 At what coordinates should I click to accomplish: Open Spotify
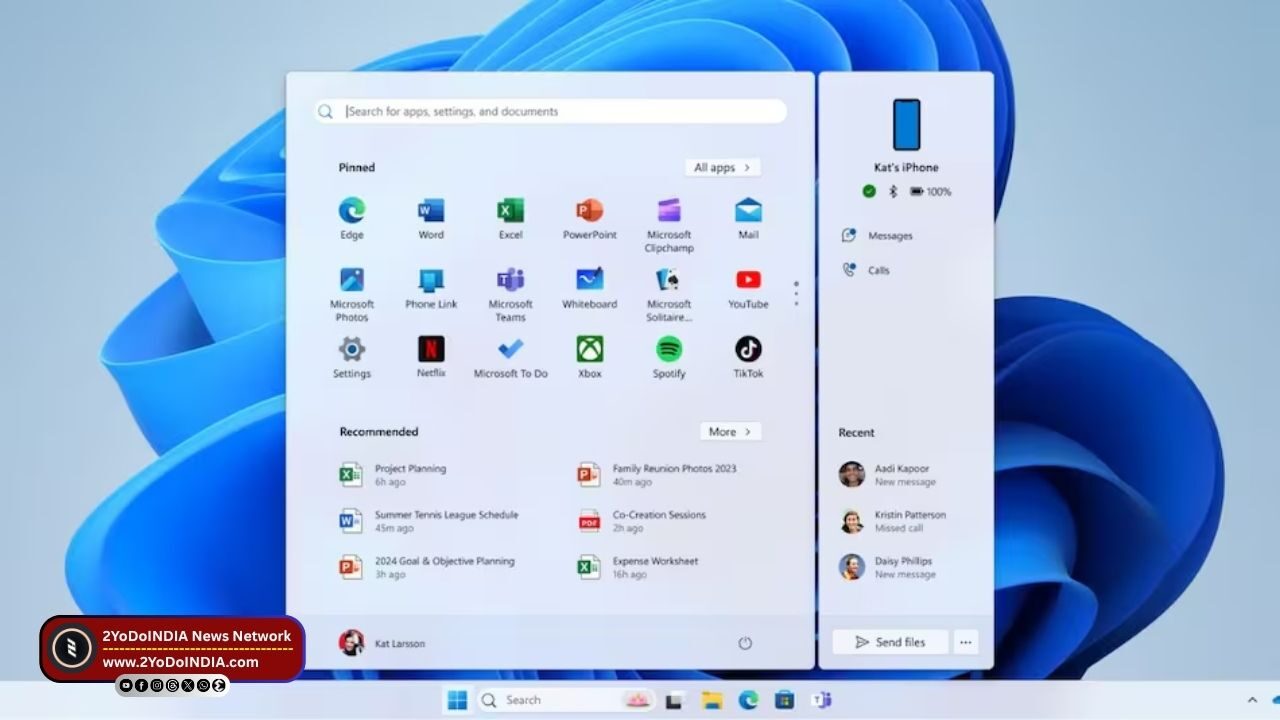pos(669,357)
